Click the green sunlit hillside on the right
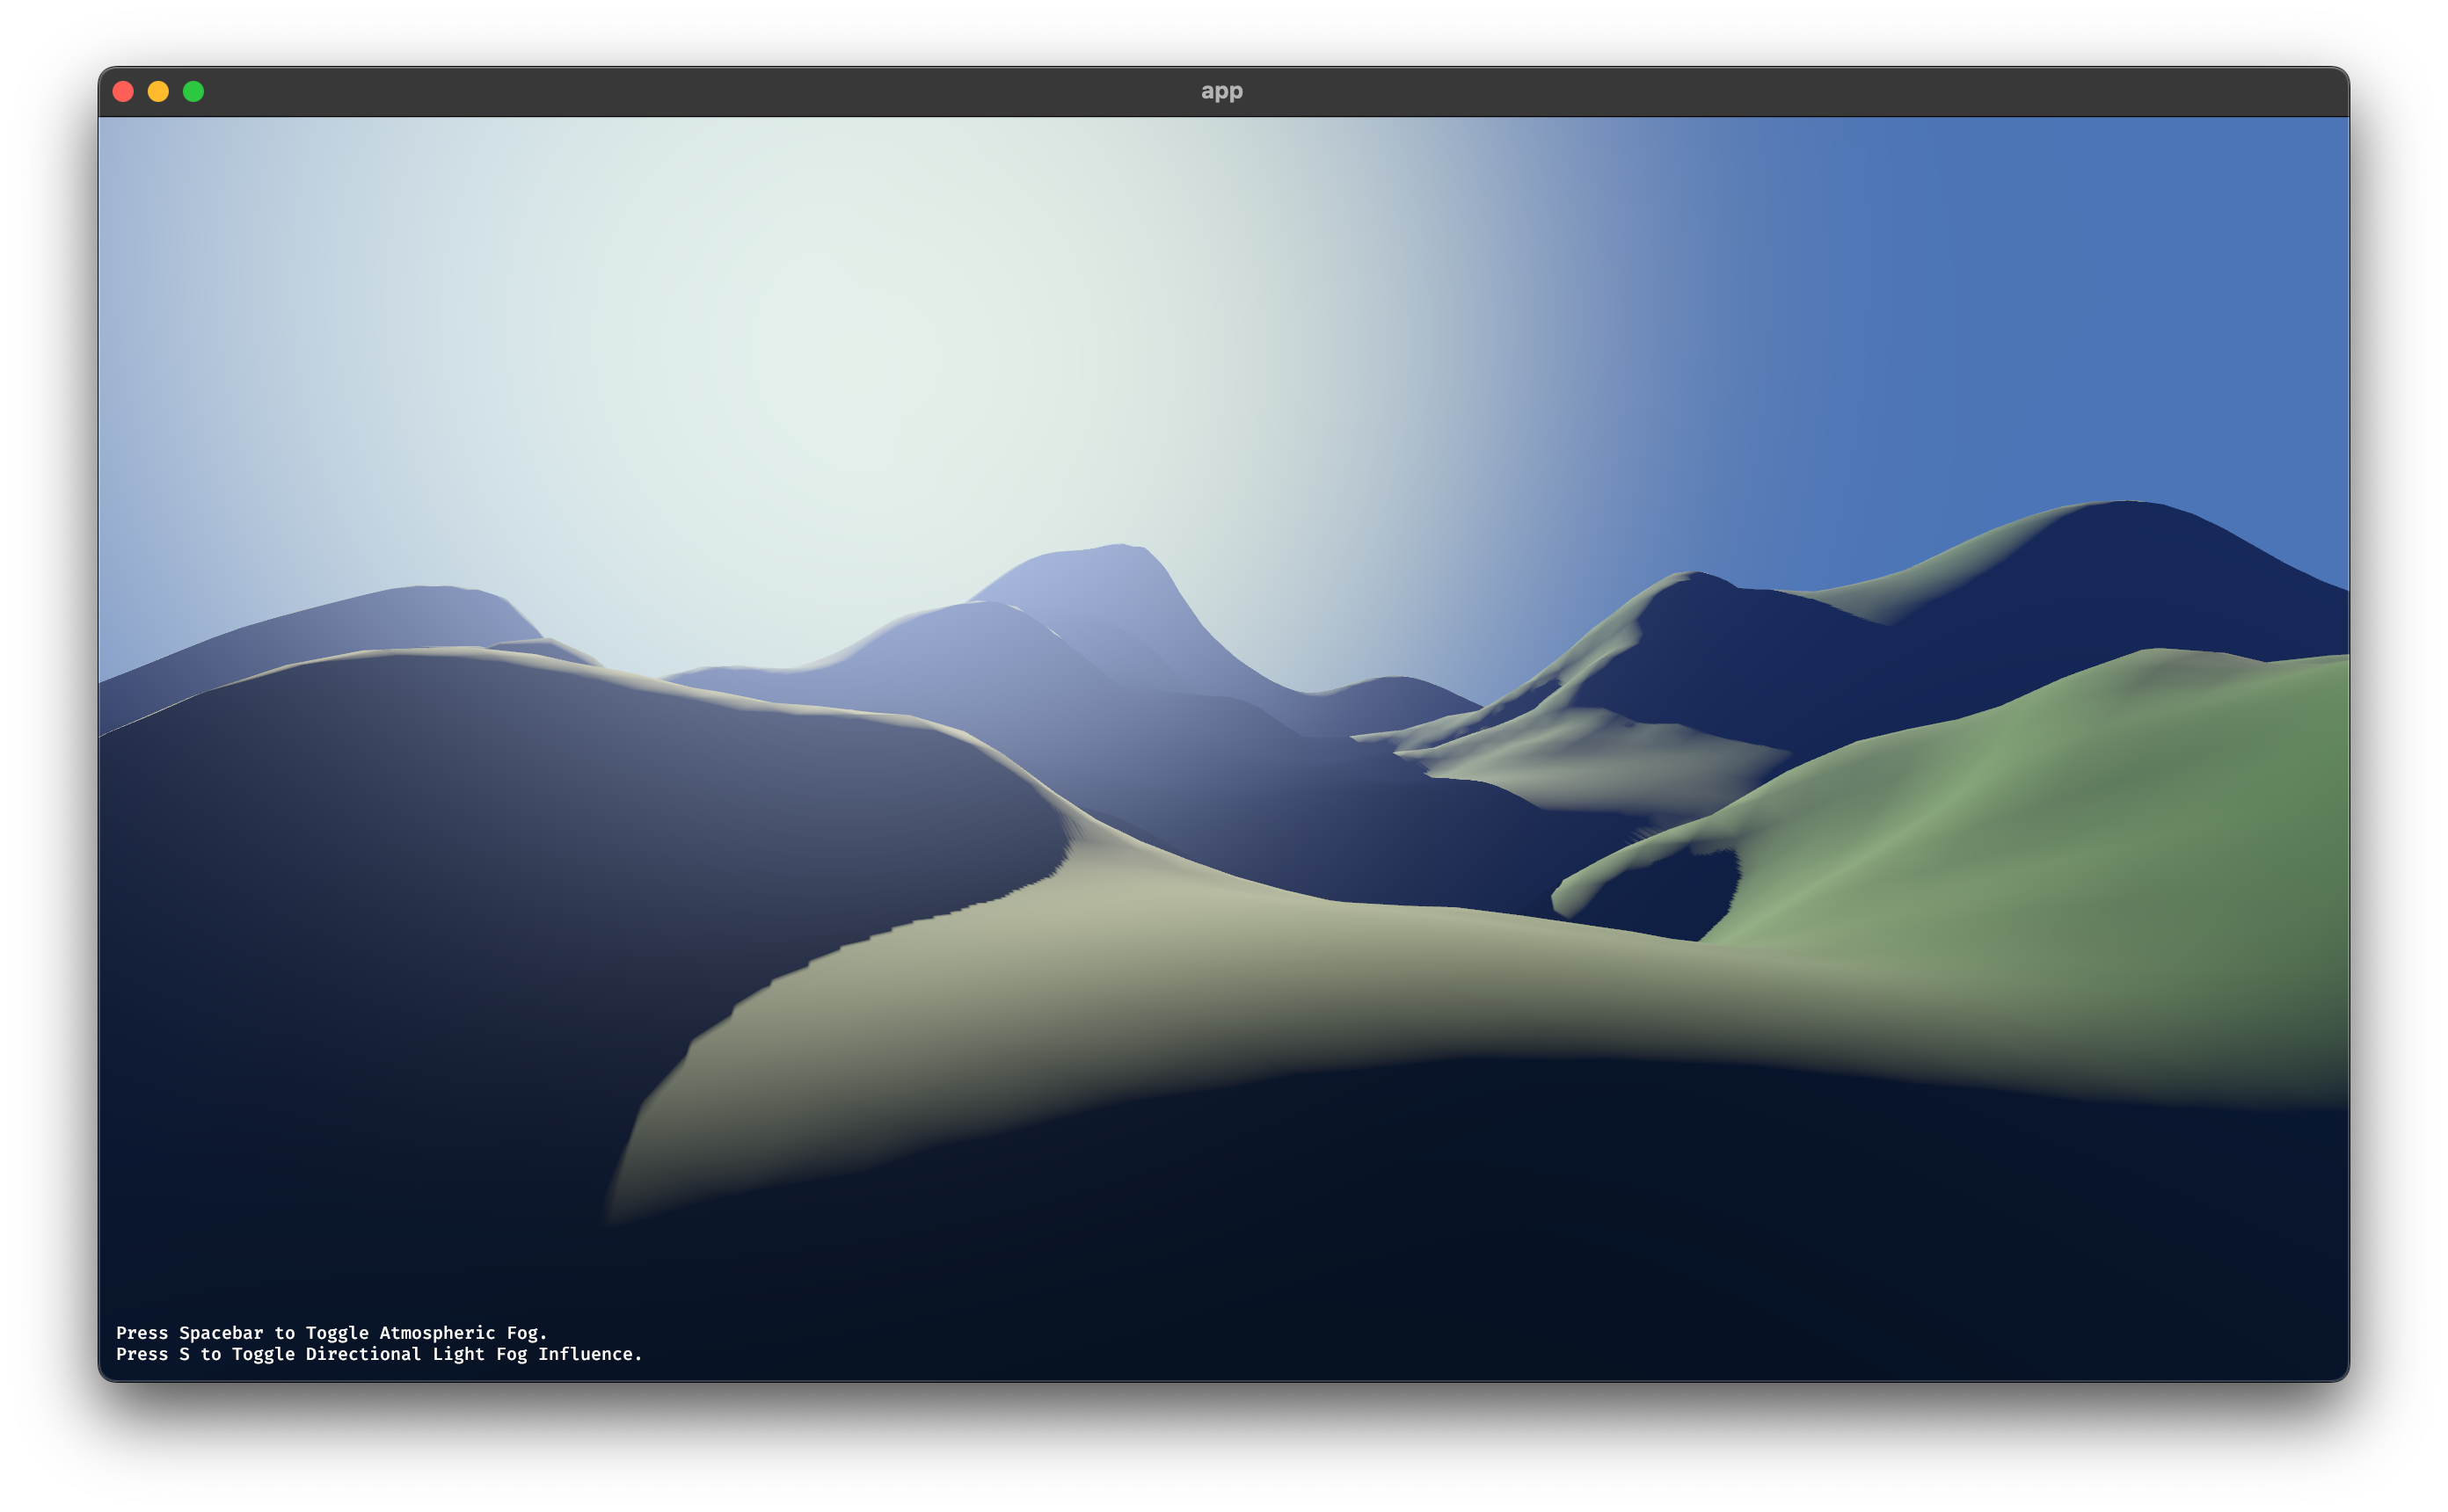 point(2050,820)
